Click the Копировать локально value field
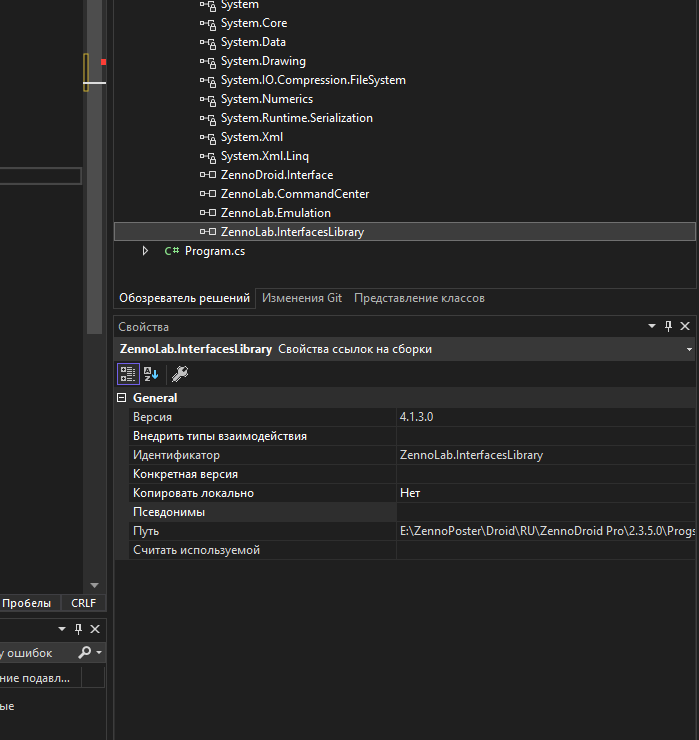Image resolution: width=699 pixels, height=740 pixels. [x=545, y=493]
